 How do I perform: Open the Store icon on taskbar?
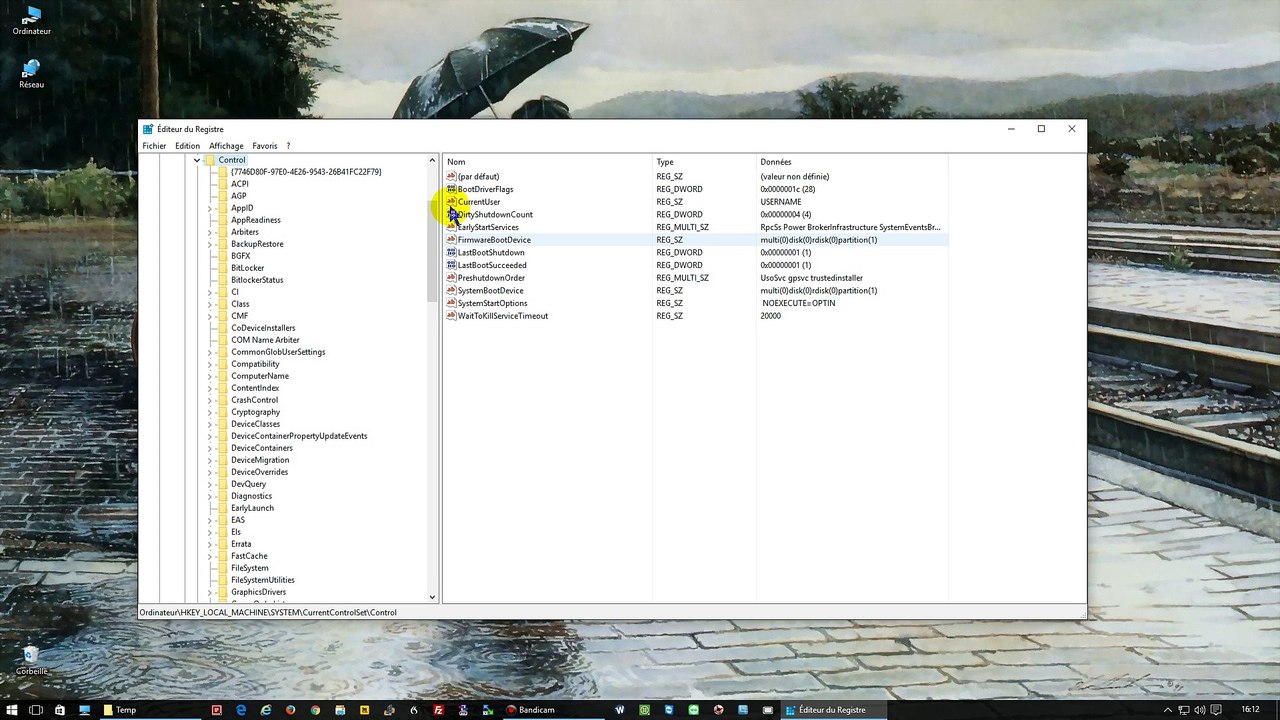point(60,710)
